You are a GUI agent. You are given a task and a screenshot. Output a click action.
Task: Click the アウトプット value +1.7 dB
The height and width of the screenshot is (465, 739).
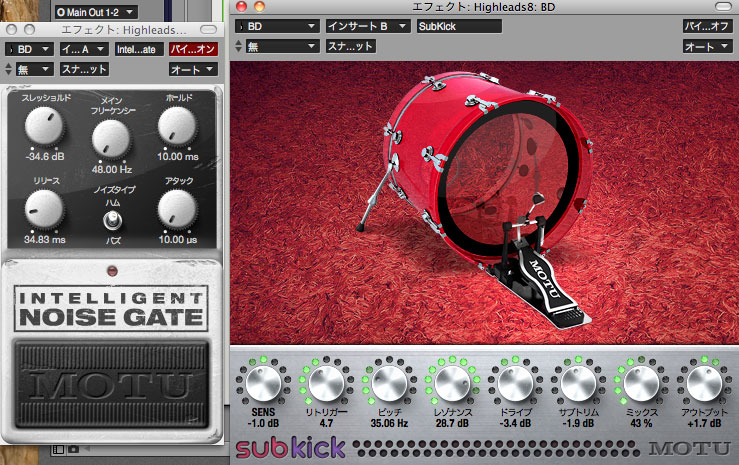[x=704, y=423]
